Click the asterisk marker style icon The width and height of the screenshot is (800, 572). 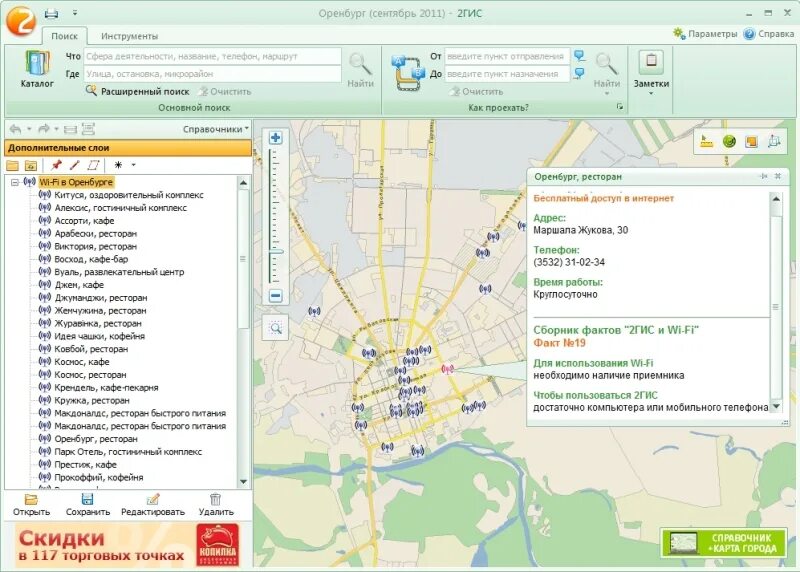(118, 165)
